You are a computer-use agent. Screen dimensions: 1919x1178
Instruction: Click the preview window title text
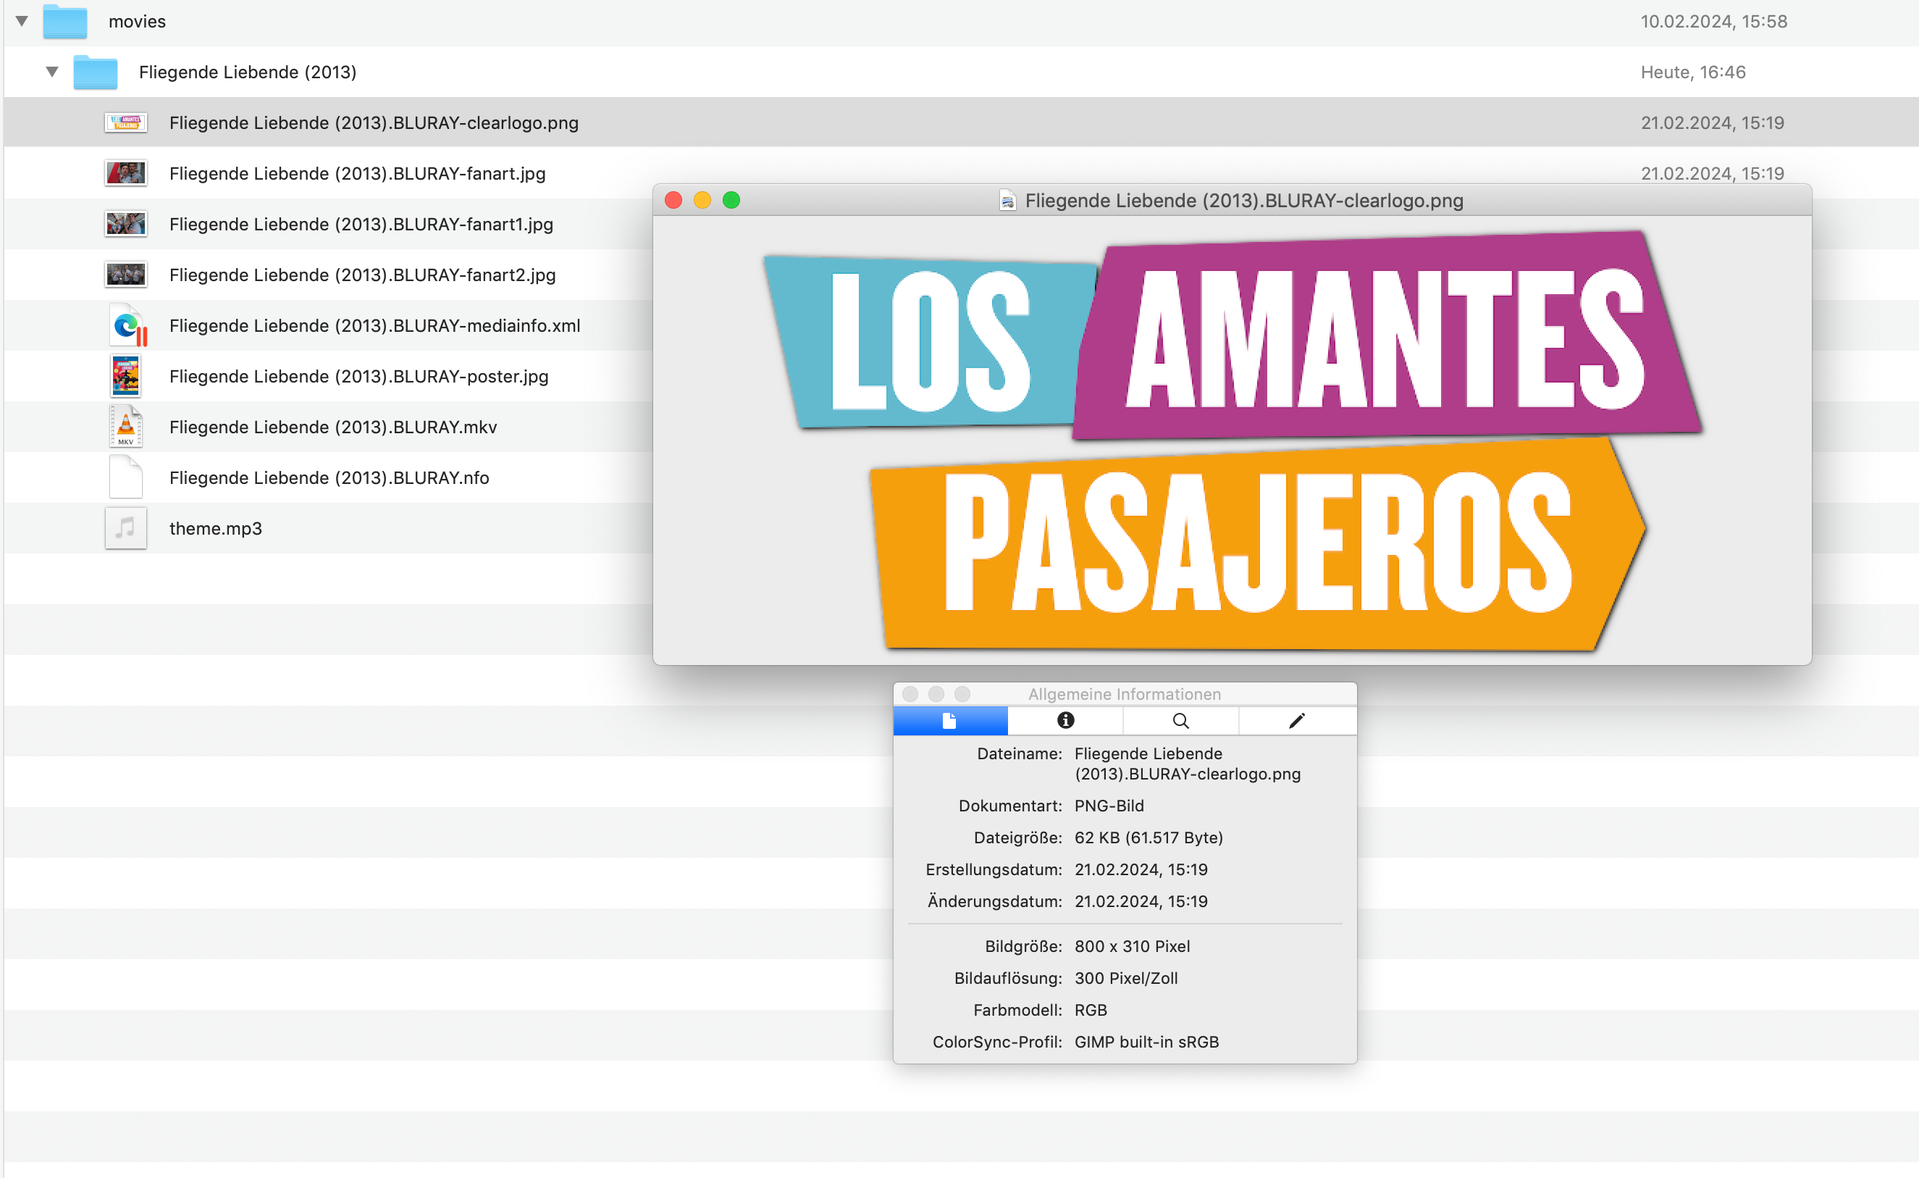click(1244, 201)
